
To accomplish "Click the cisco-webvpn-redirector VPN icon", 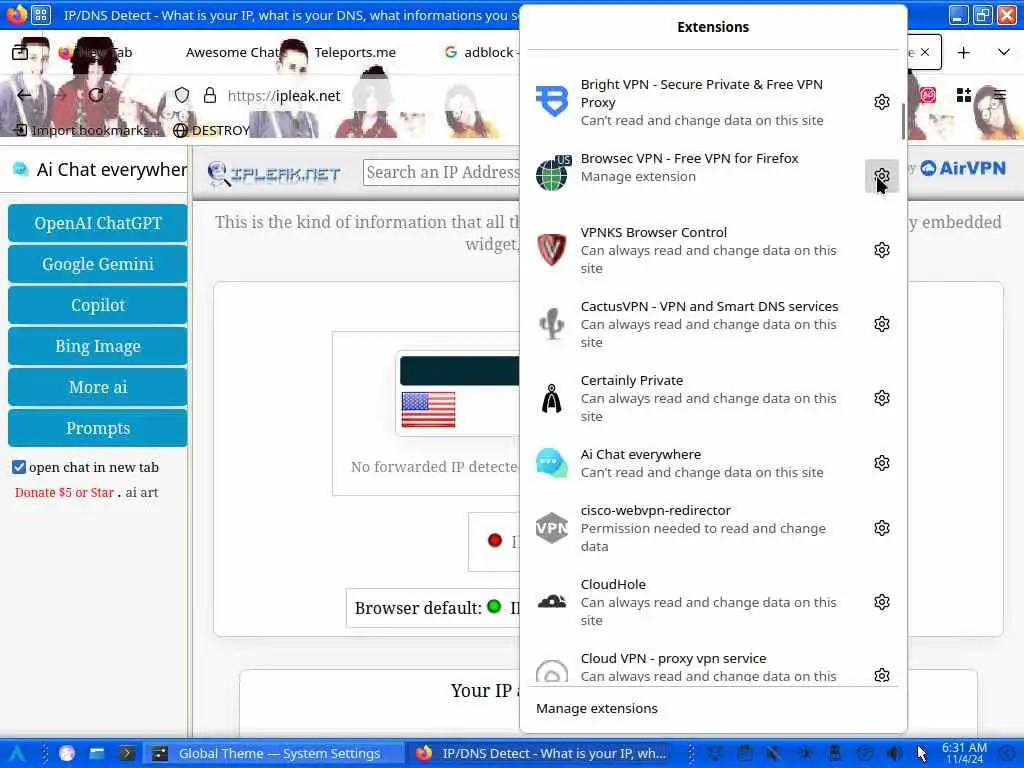I will (x=552, y=528).
